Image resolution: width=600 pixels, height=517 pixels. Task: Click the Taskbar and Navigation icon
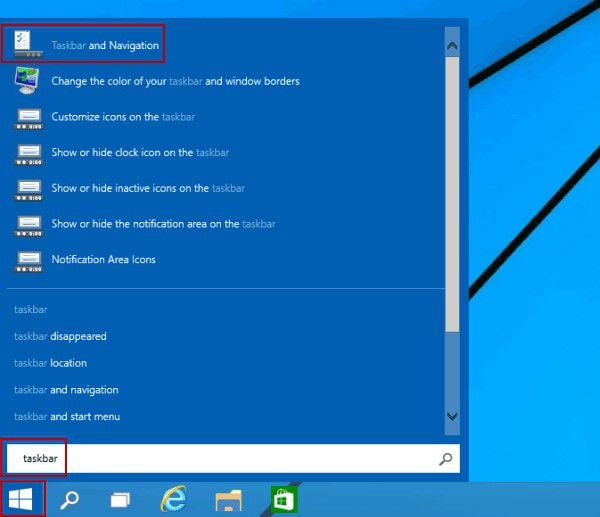pyautogui.click(x=27, y=45)
